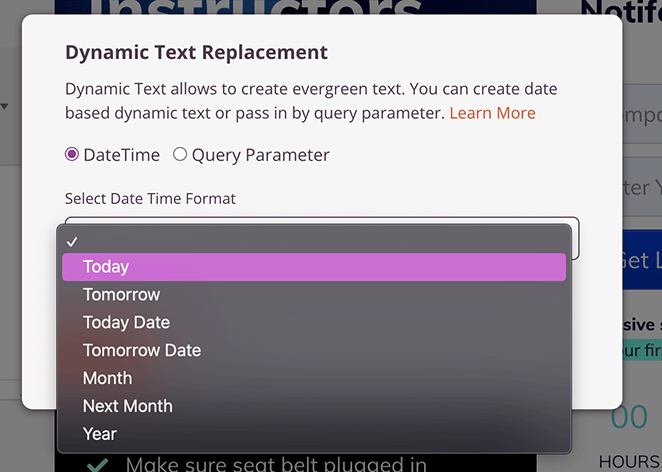Click the Dynamic Text Replacement heading

pos(196,53)
